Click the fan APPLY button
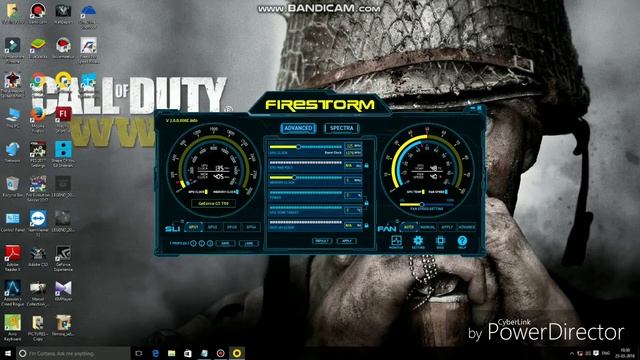 click(447, 227)
